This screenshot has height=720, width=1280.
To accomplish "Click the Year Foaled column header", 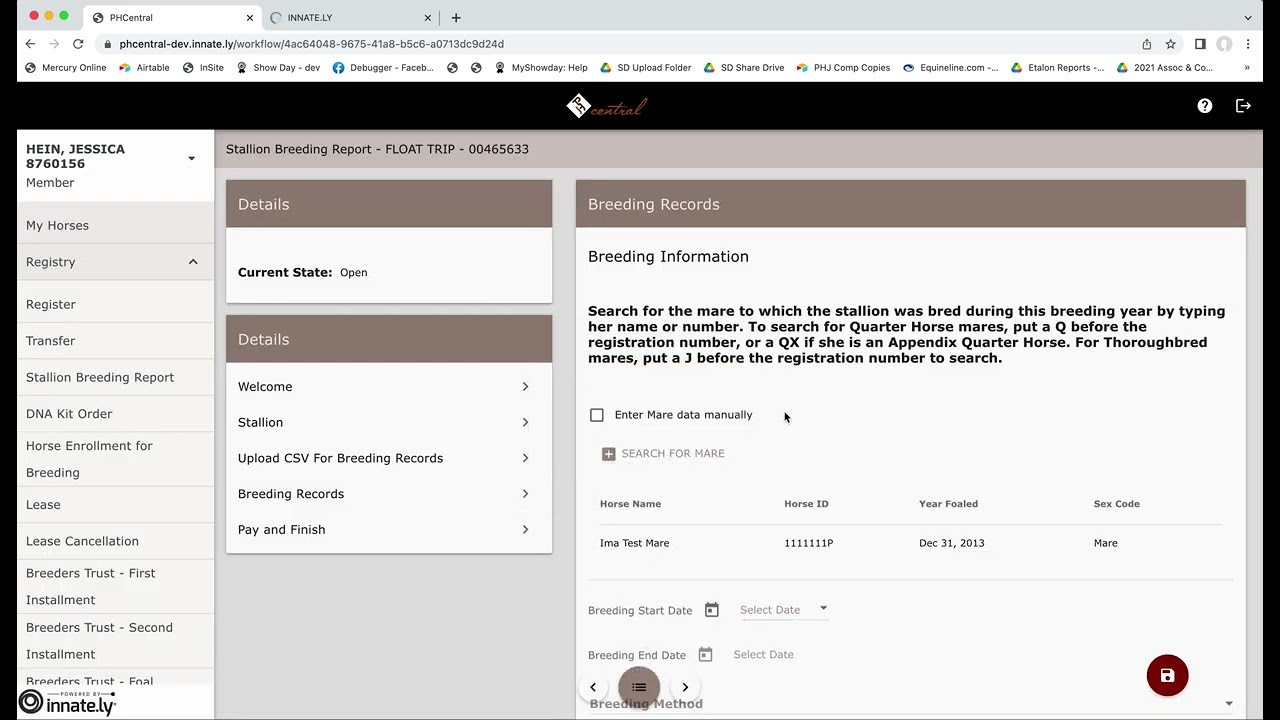I will pyautogui.click(x=948, y=504).
